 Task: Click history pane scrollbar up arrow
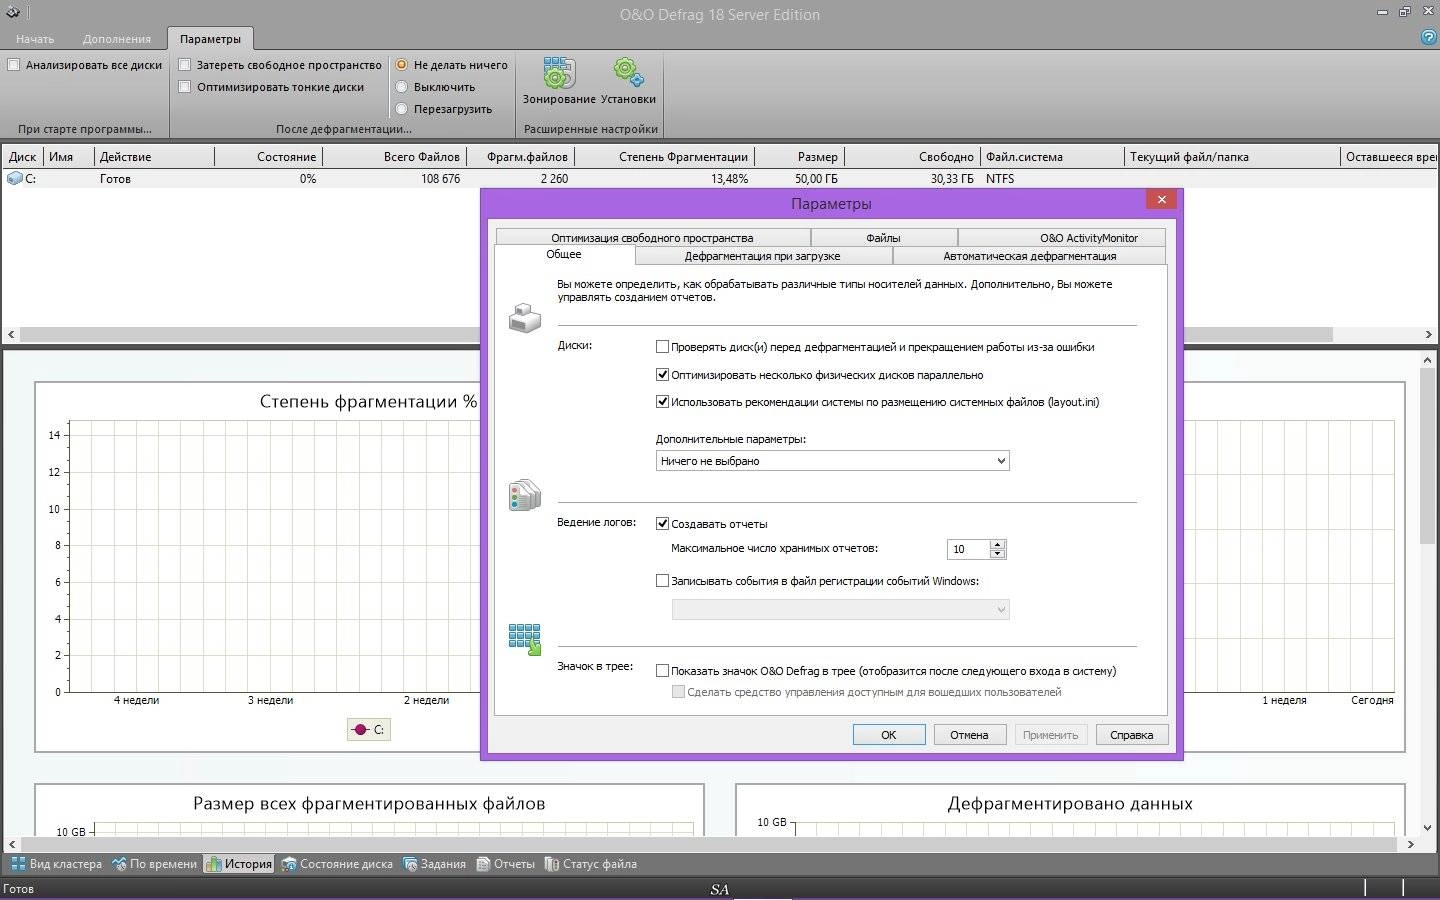pyautogui.click(x=1427, y=359)
